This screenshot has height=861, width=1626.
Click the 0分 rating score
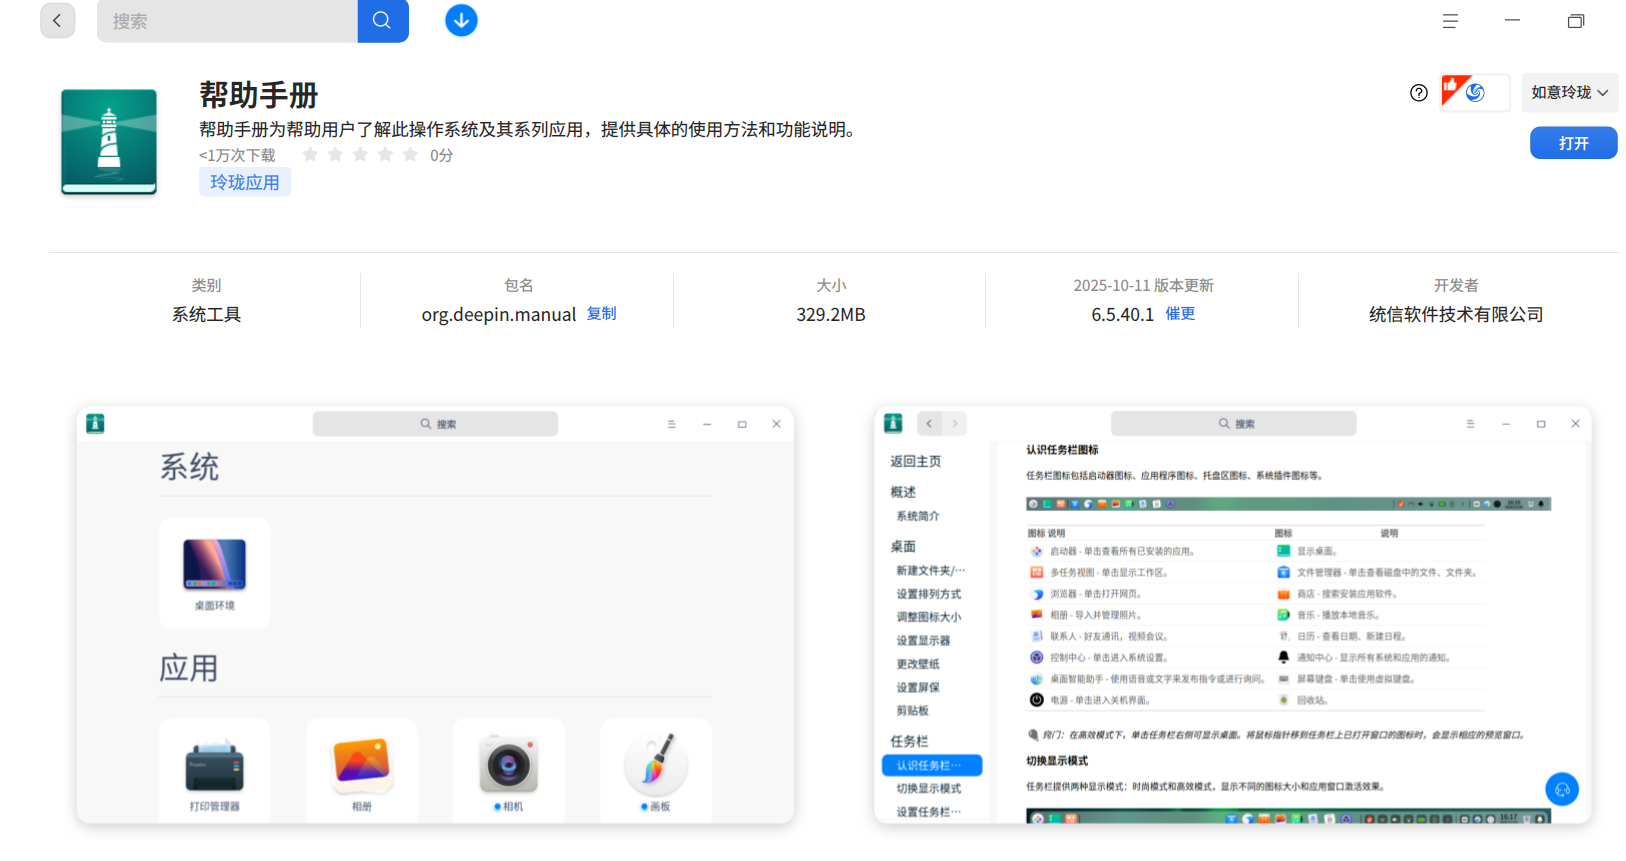pos(442,155)
